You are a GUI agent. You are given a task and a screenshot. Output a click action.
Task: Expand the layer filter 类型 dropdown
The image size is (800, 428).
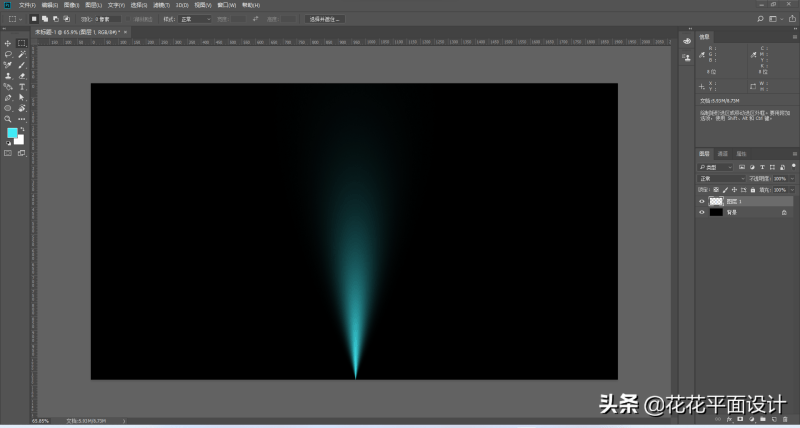716,166
